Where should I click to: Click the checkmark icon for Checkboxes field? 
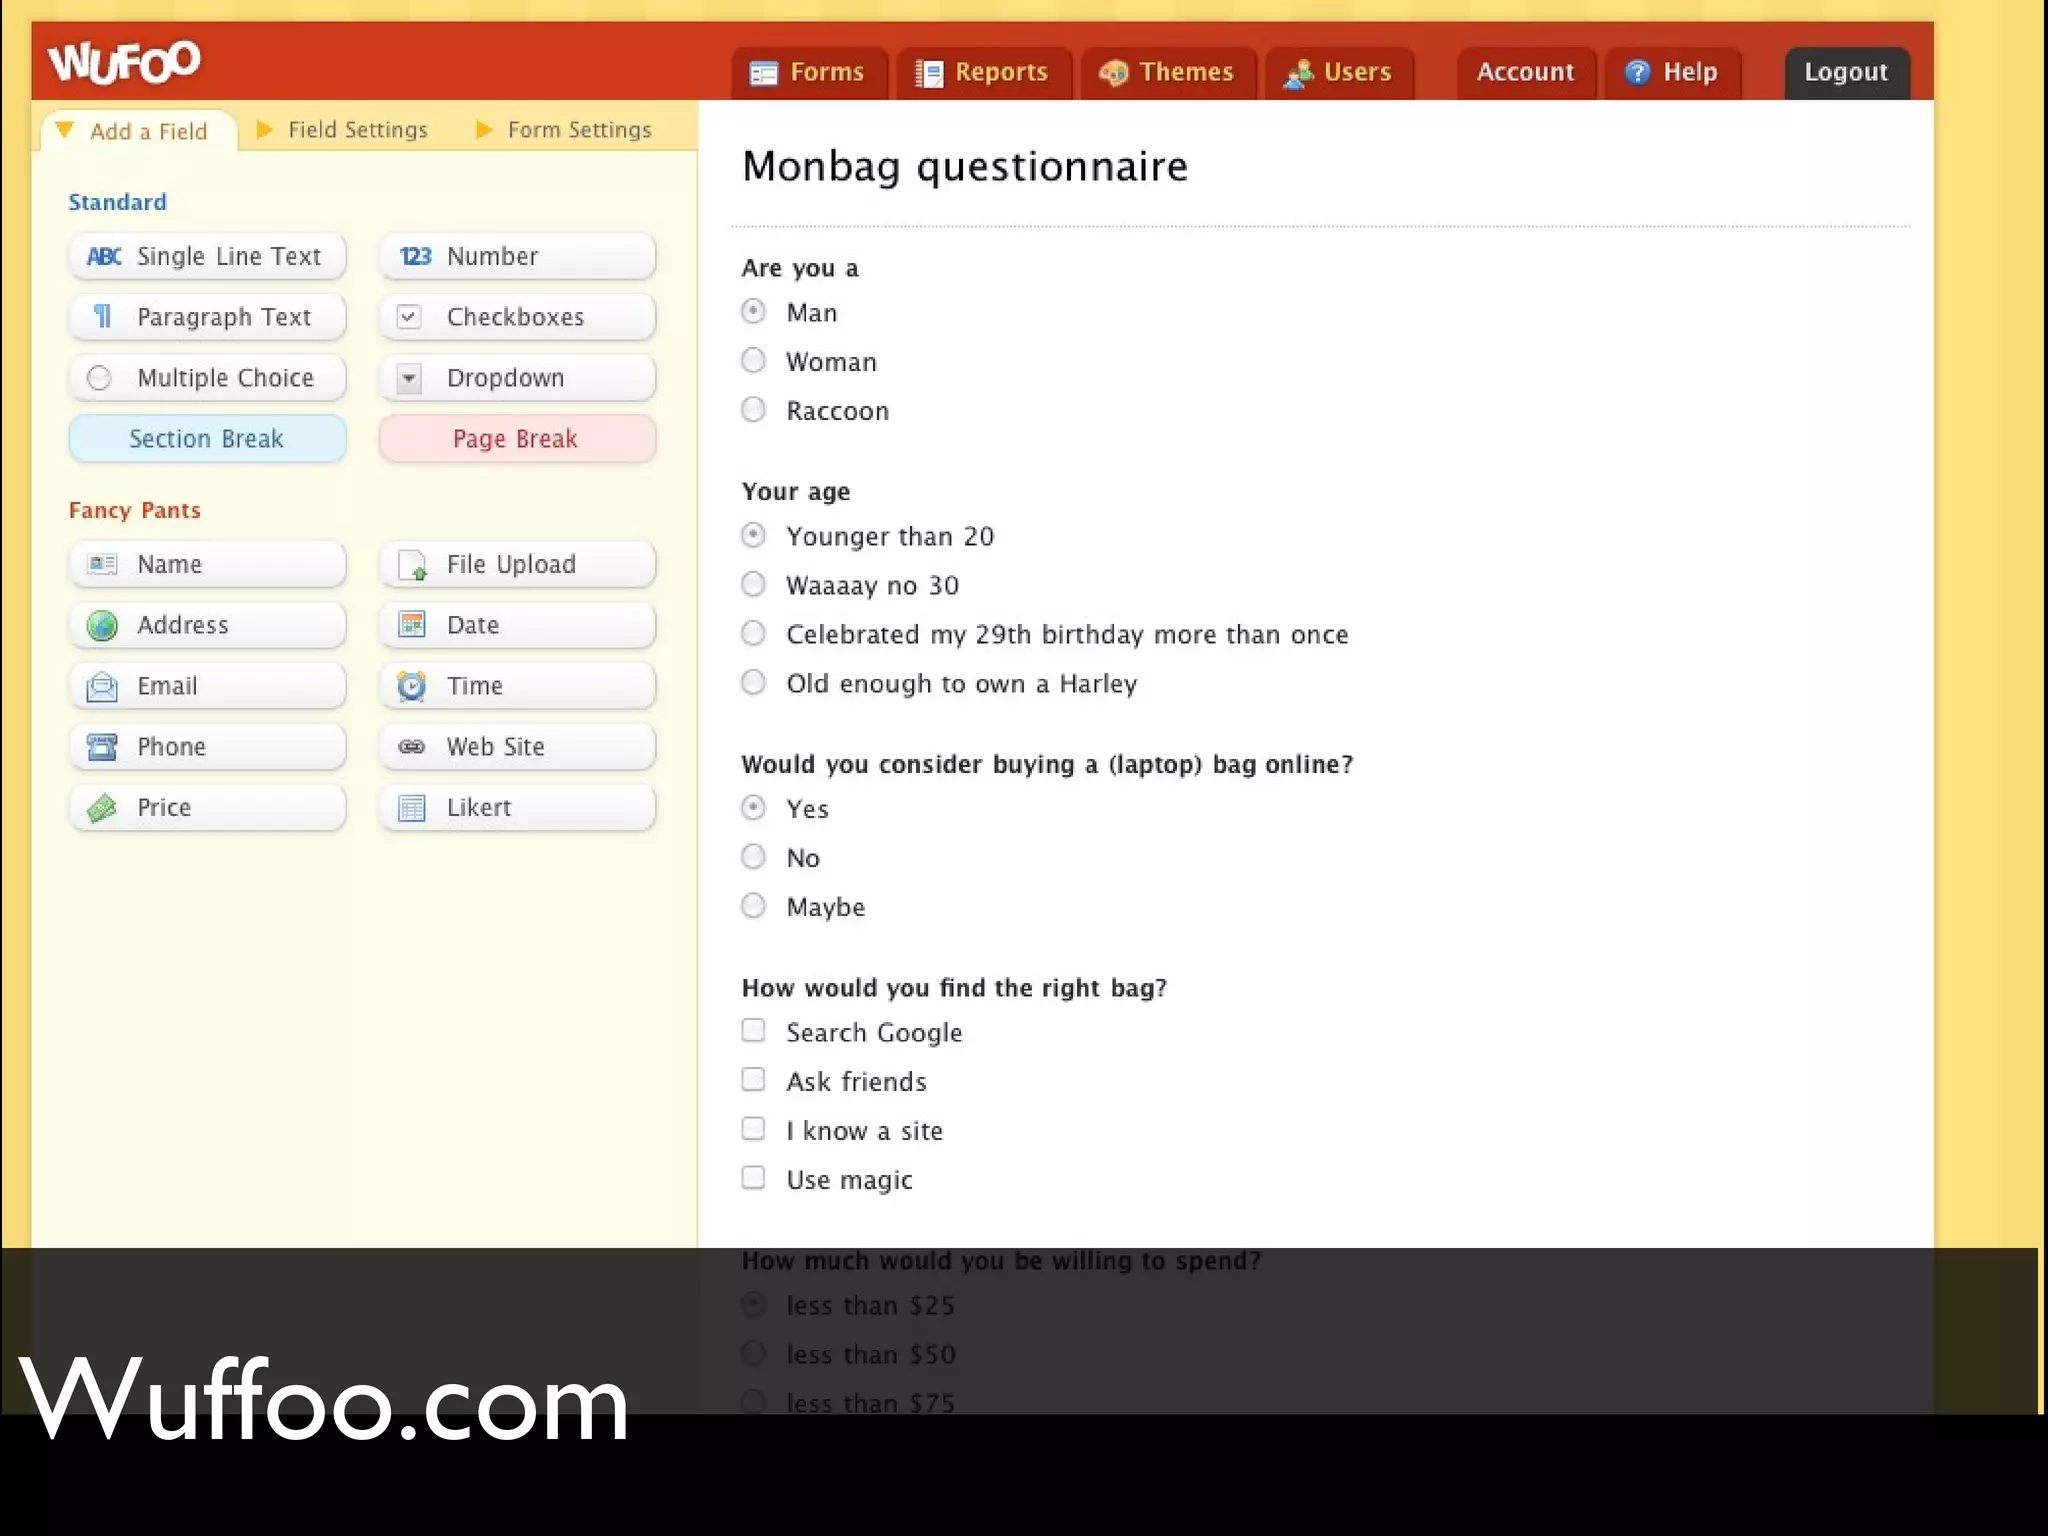[x=408, y=317]
